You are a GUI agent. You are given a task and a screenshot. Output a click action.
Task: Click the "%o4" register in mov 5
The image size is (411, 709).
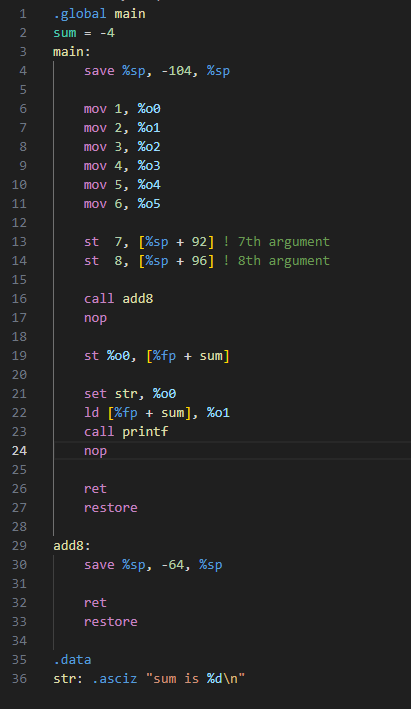149,185
